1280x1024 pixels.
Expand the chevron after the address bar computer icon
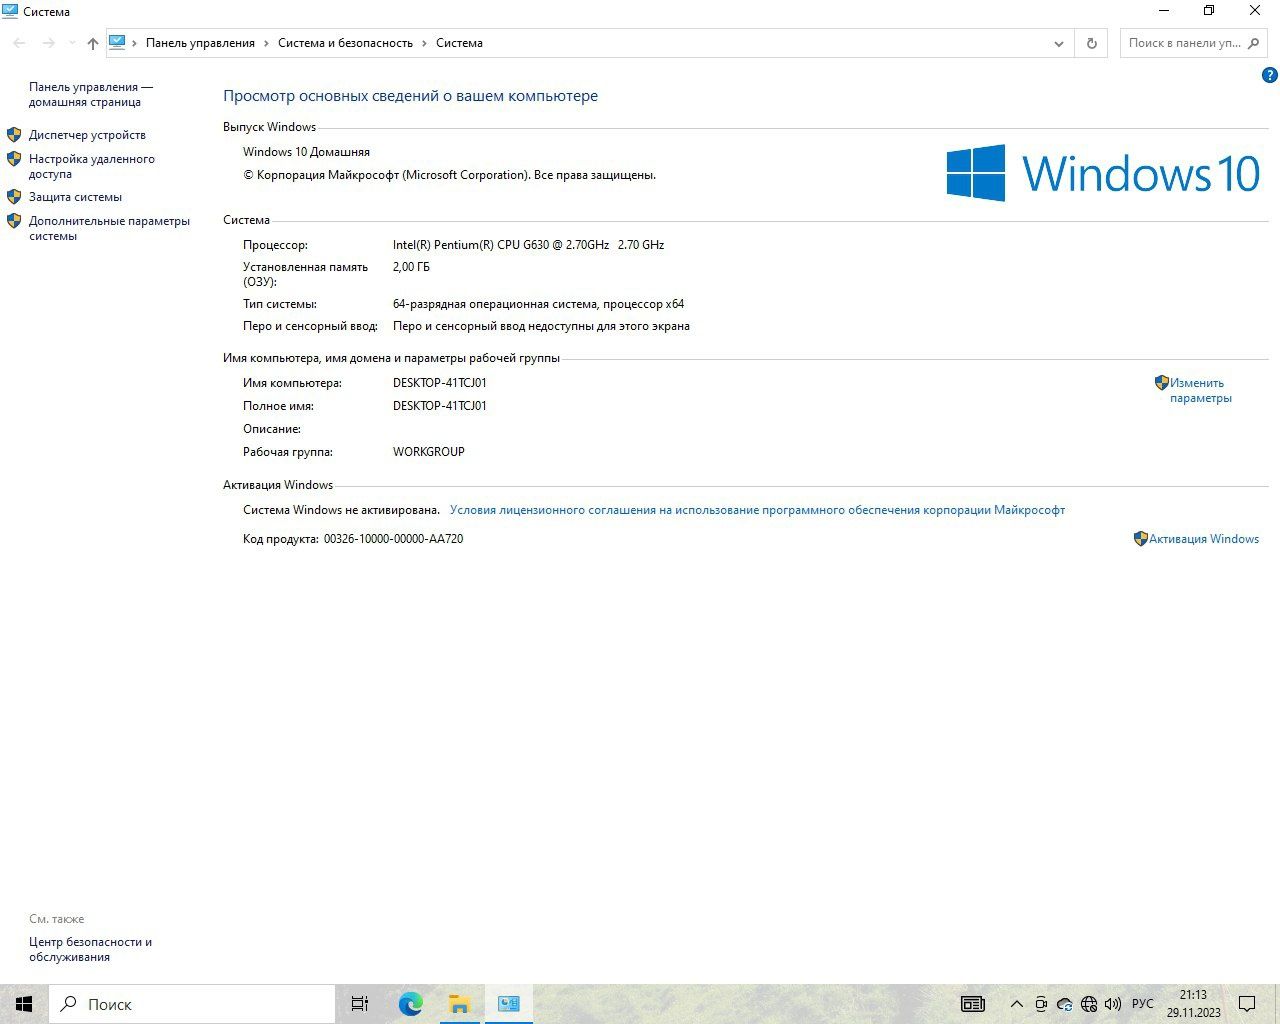pos(135,43)
